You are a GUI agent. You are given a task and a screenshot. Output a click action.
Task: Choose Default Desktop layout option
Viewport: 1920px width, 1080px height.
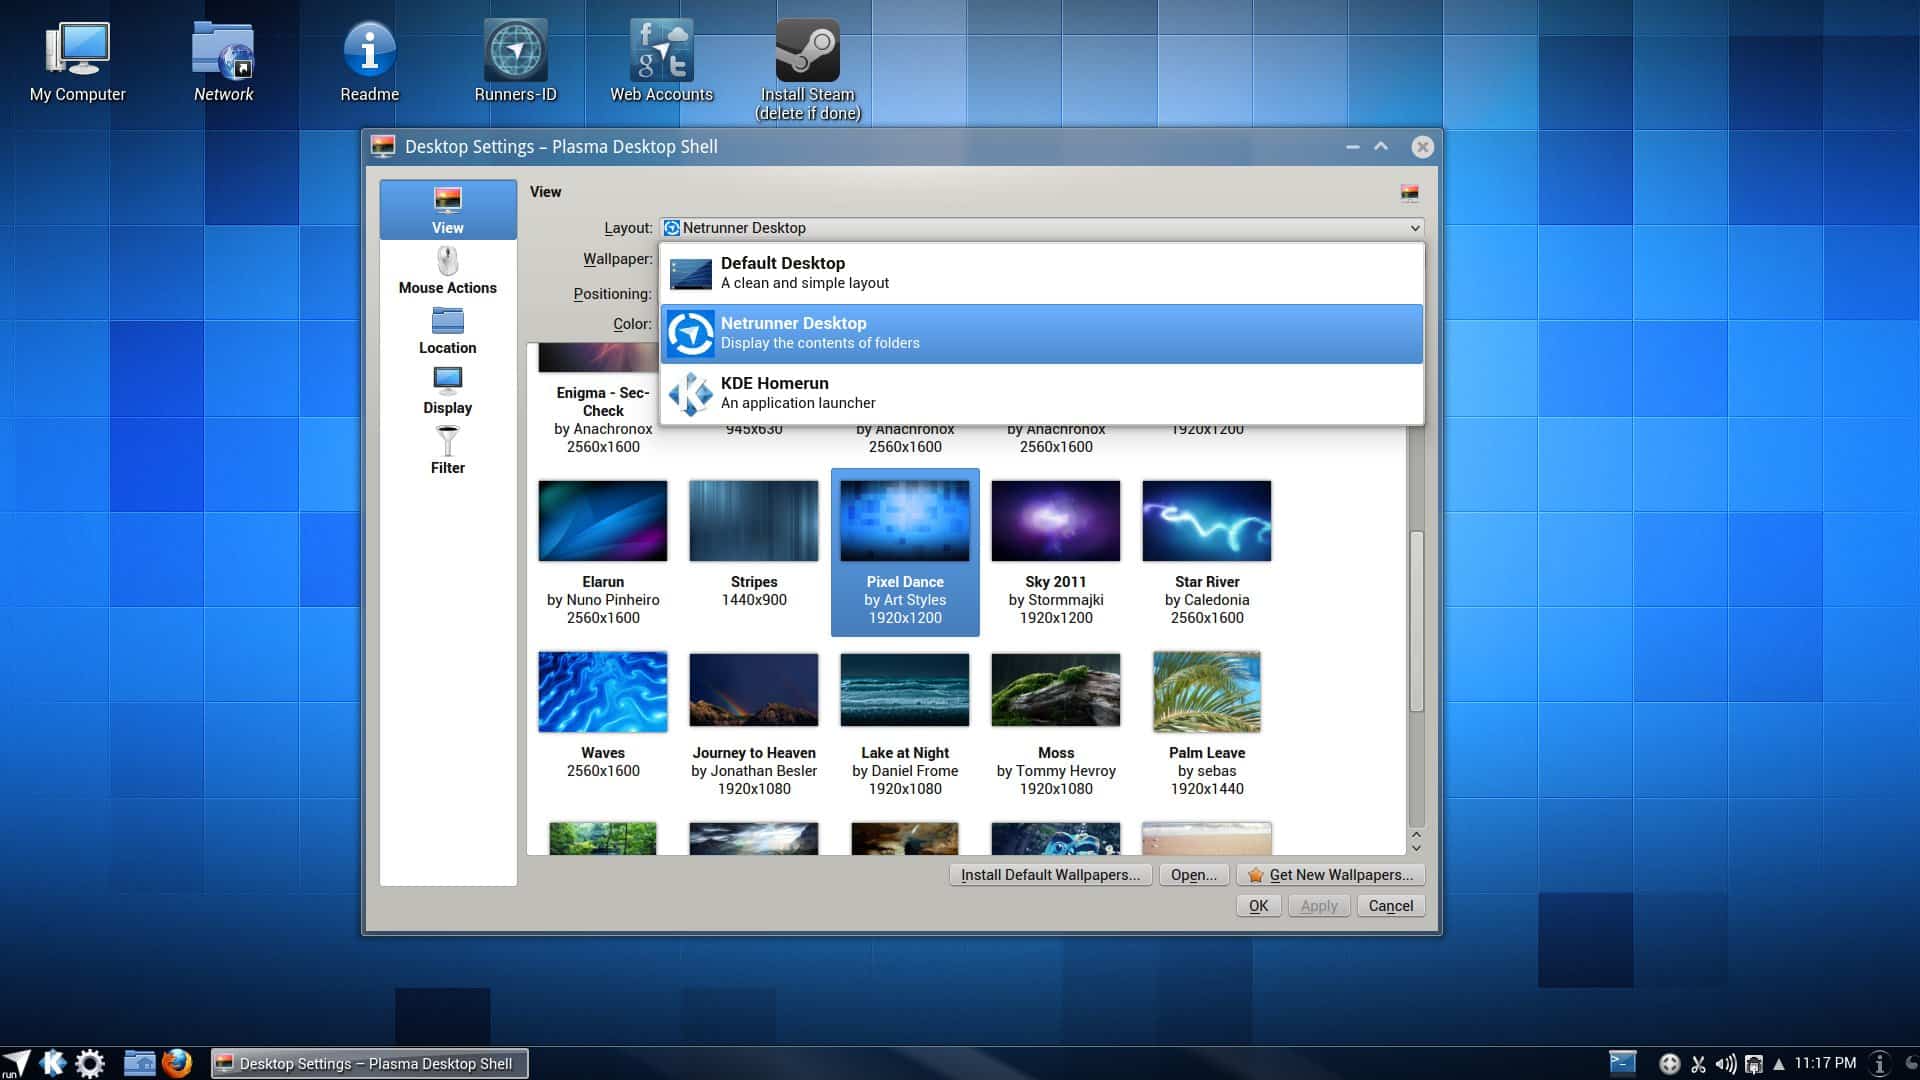tap(1041, 273)
